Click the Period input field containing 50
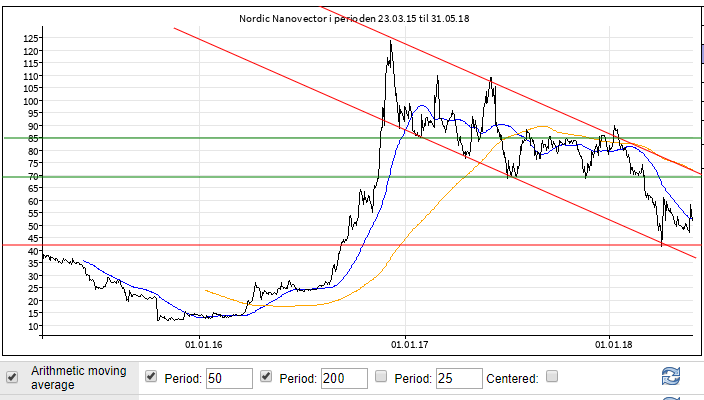This screenshot has height=400, width=704. click(229, 378)
